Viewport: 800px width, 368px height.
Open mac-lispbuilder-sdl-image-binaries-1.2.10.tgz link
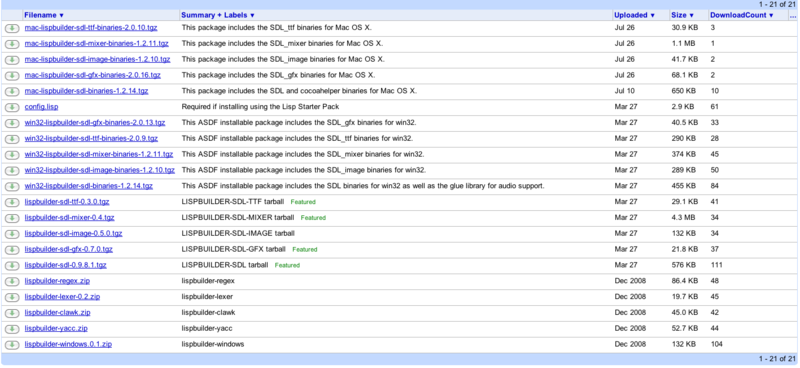(97, 59)
